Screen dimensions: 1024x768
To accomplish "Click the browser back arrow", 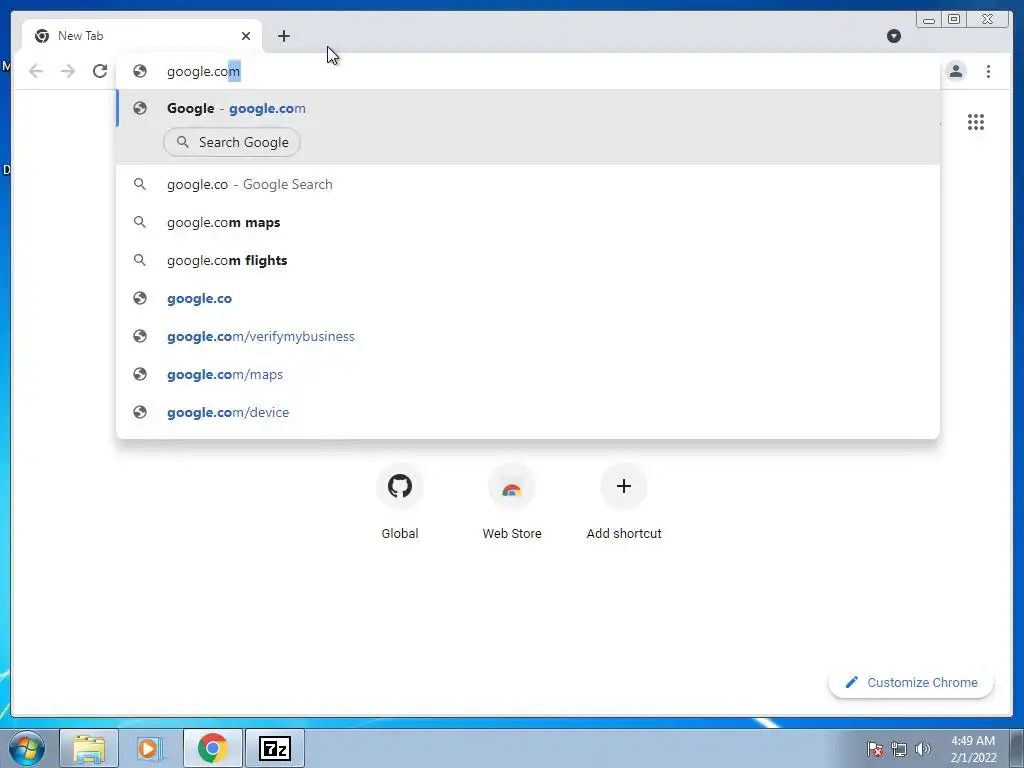I will (36, 71).
